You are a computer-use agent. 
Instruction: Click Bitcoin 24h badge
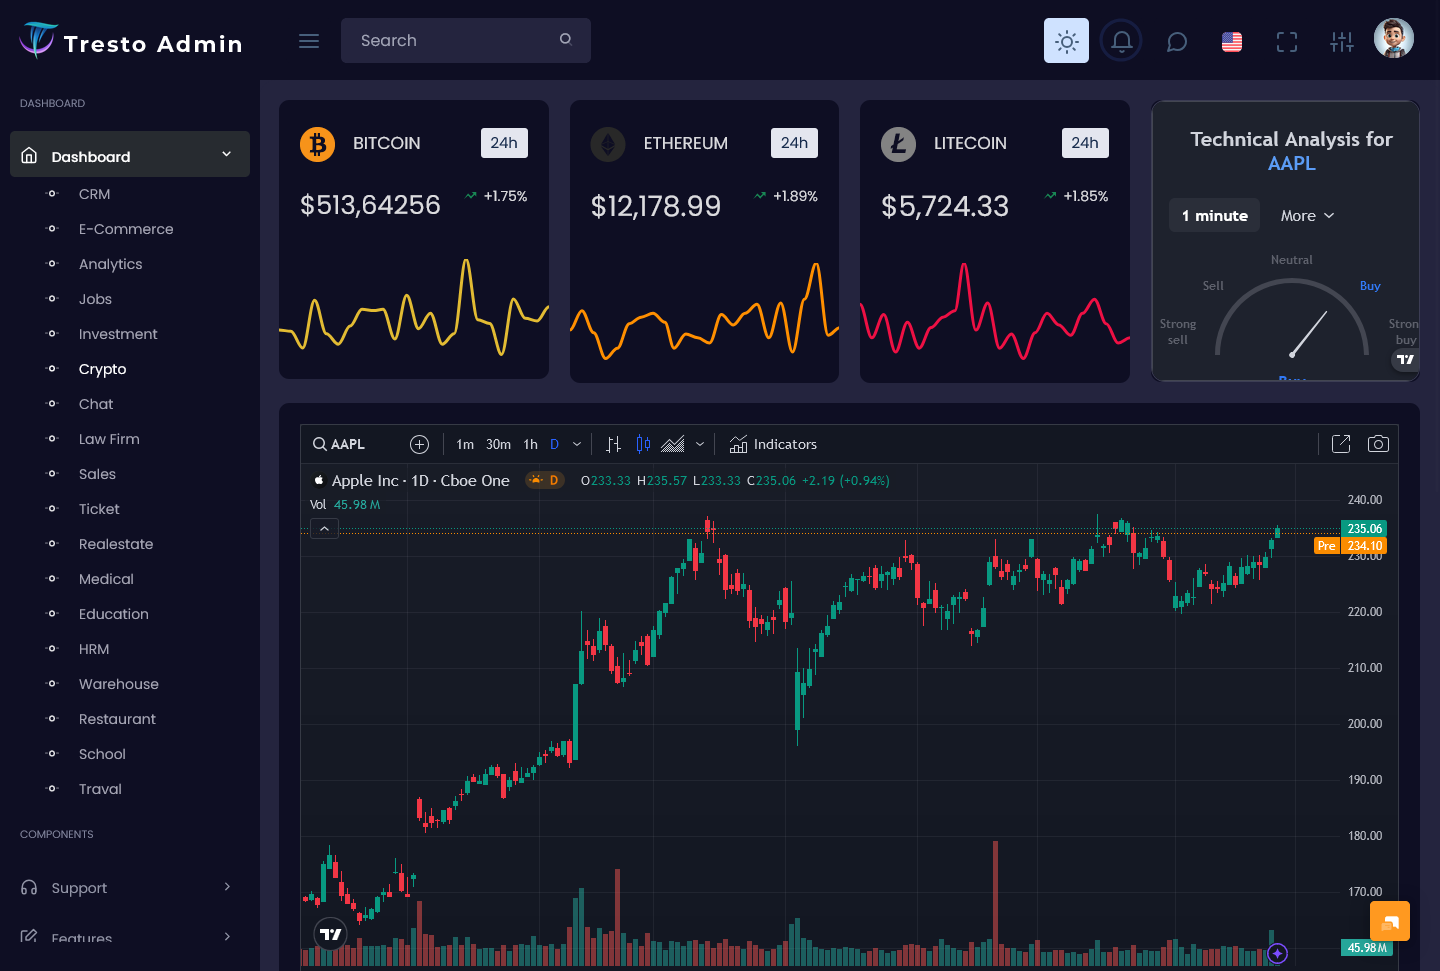[504, 143]
